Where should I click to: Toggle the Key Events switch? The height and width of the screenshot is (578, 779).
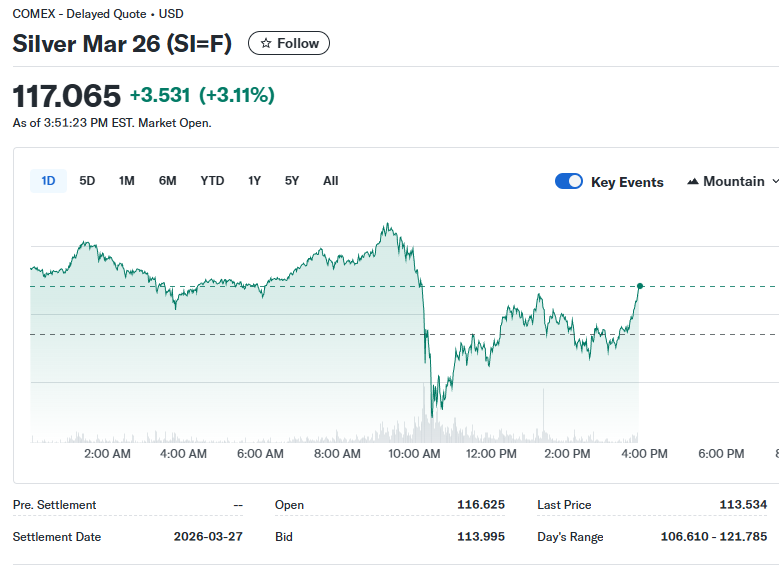[x=569, y=182]
